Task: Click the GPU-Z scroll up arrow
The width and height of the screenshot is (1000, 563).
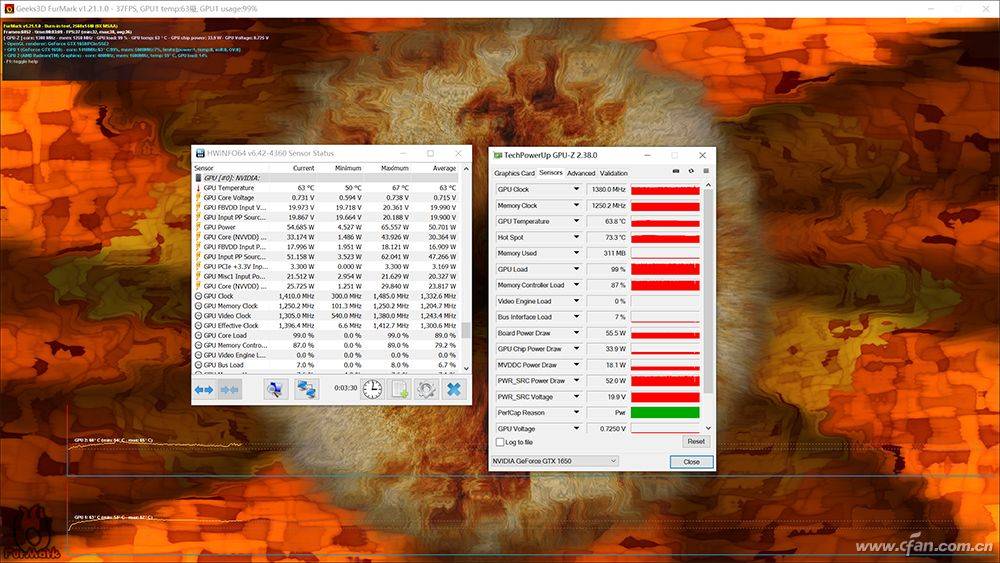Action: pos(708,185)
